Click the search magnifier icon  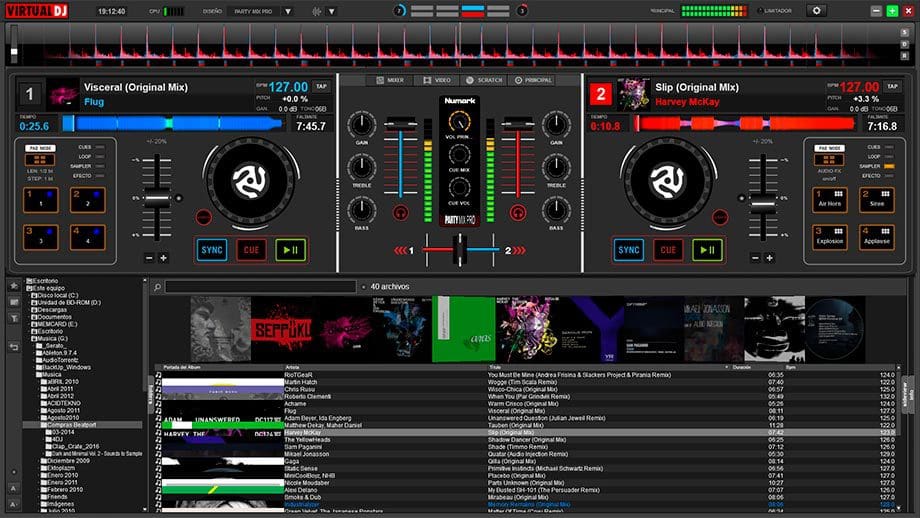(157, 287)
